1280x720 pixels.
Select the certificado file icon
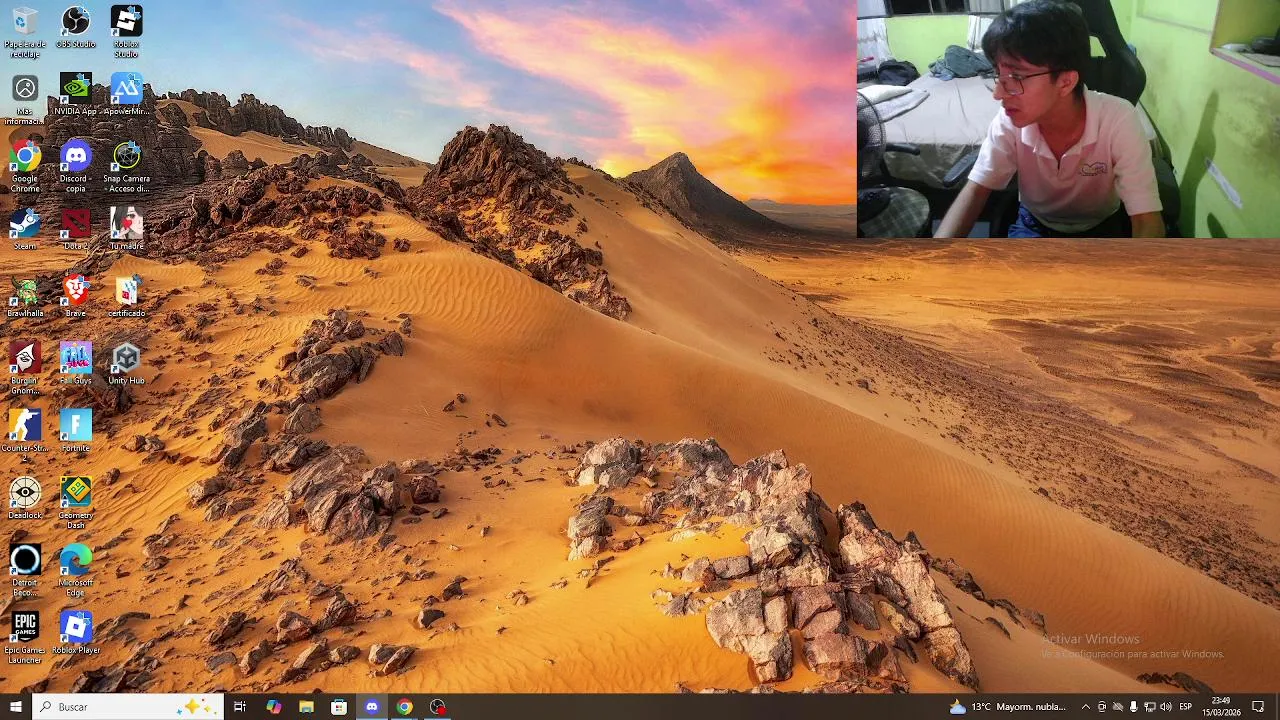(126, 297)
